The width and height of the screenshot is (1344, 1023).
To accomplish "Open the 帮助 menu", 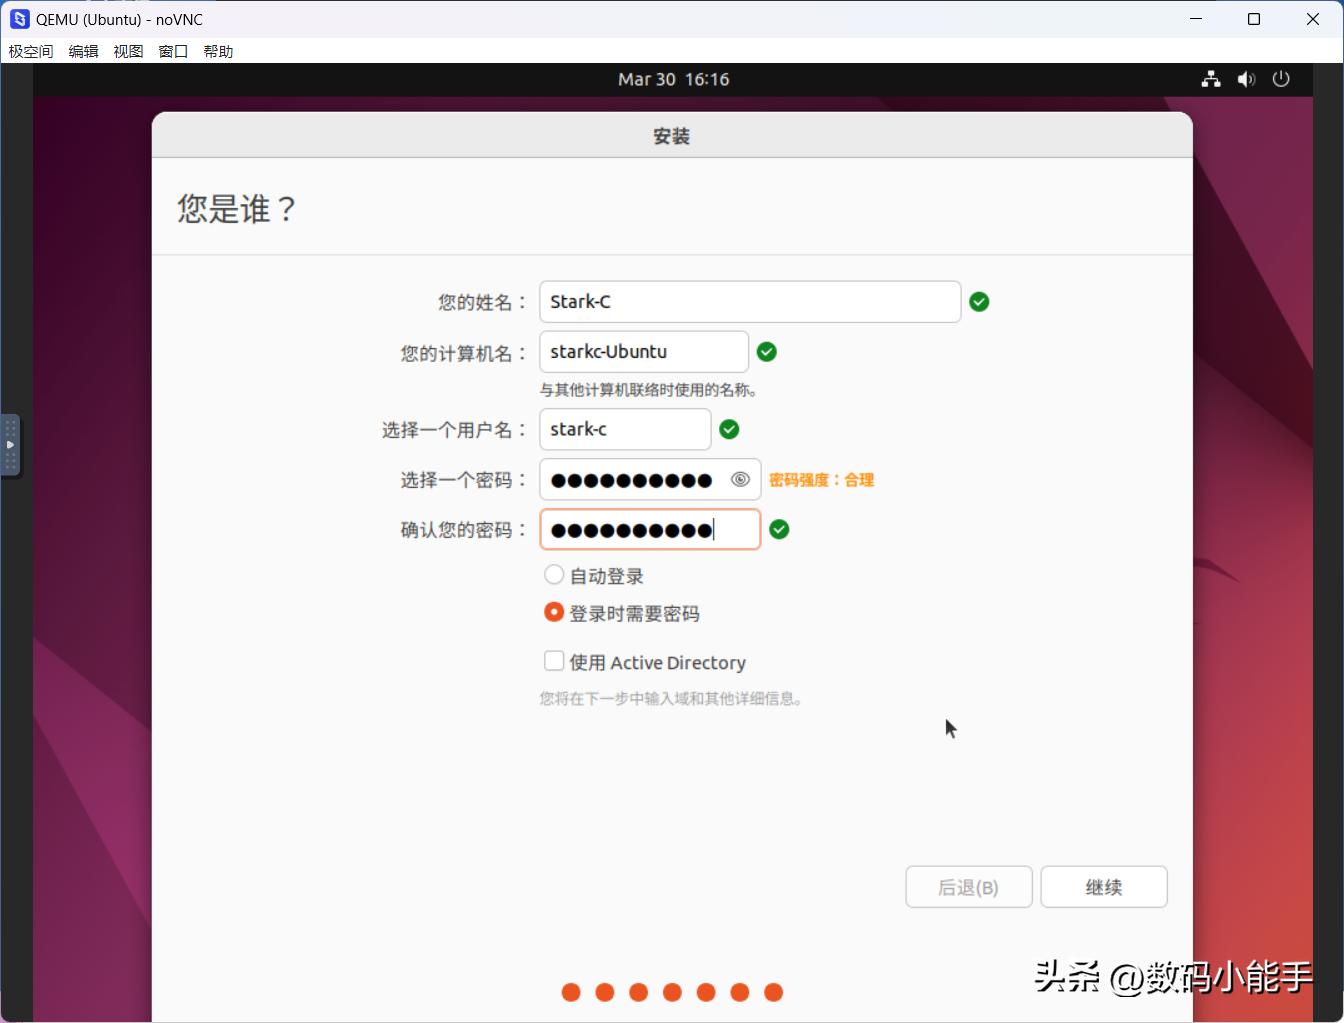I will pos(218,51).
